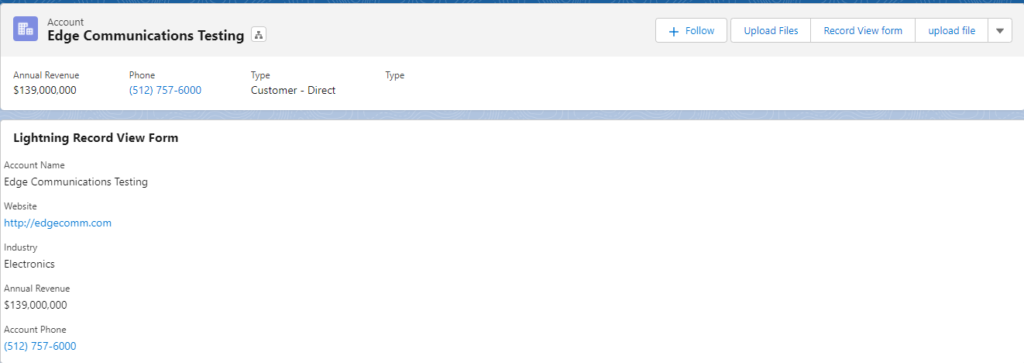The height and width of the screenshot is (363, 1024).
Task: Click the Account Name value in form
Action: tap(76, 182)
